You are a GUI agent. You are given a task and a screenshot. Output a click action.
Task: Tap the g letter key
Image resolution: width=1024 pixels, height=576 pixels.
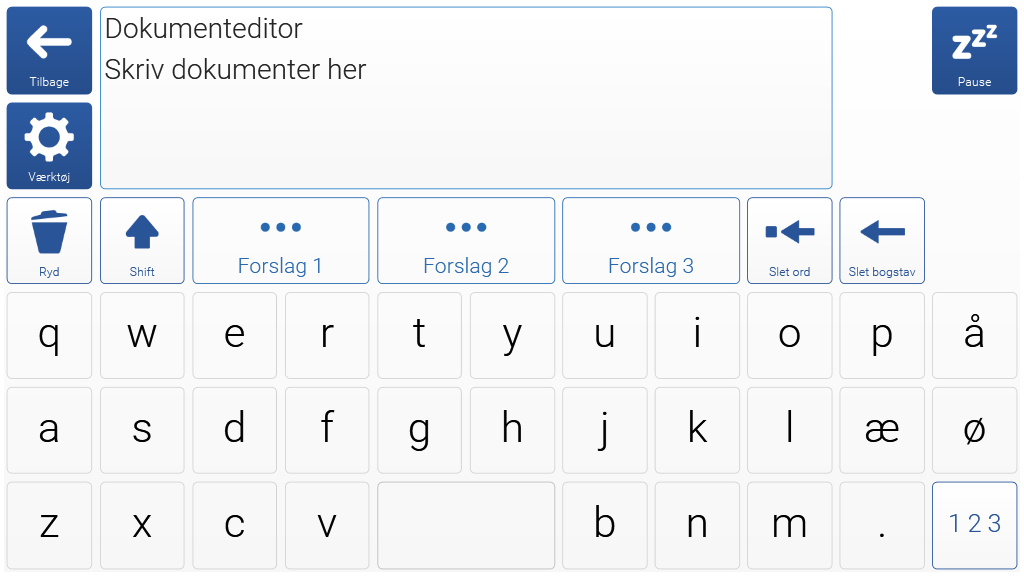tap(419, 430)
